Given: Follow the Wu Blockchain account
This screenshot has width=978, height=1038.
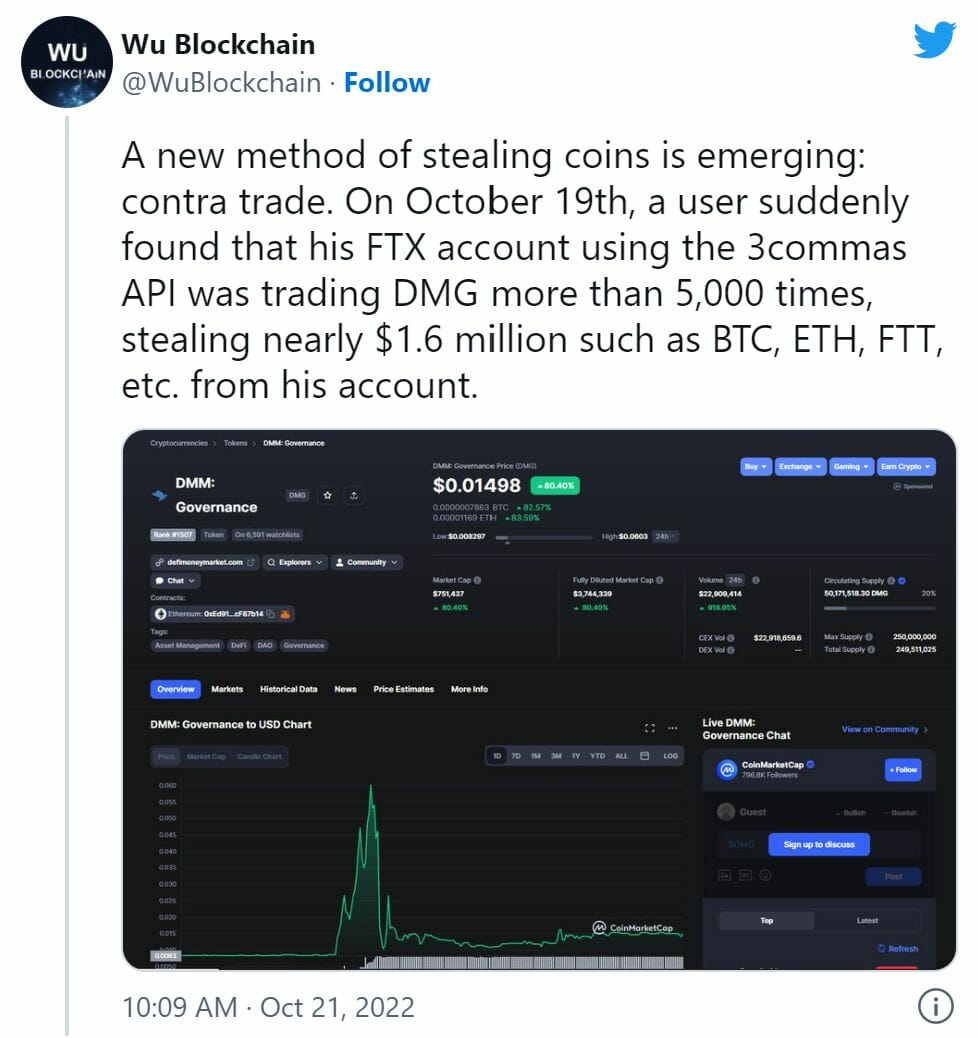Looking at the screenshot, I should [x=387, y=82].
